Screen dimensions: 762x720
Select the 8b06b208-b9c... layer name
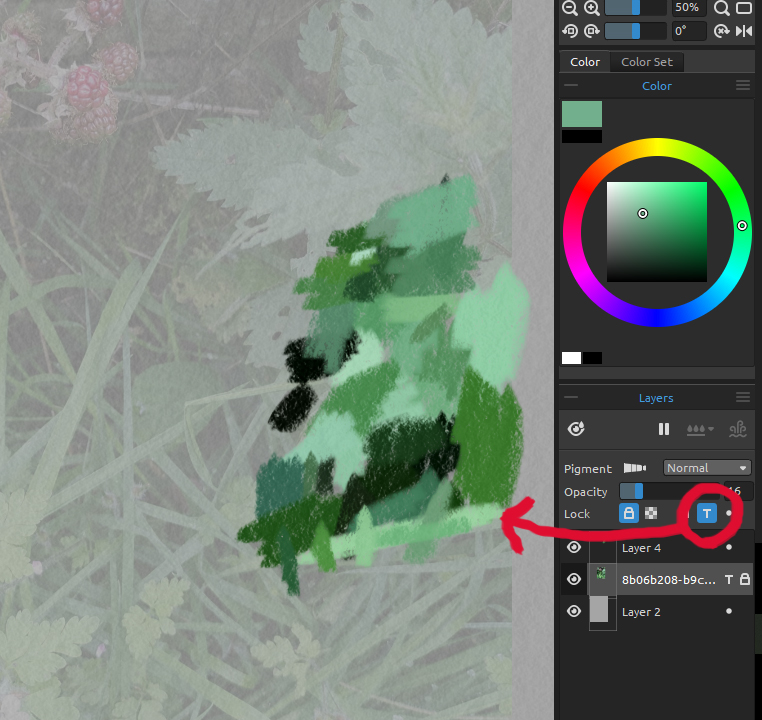pyautogui.click(x=668, y=580)
